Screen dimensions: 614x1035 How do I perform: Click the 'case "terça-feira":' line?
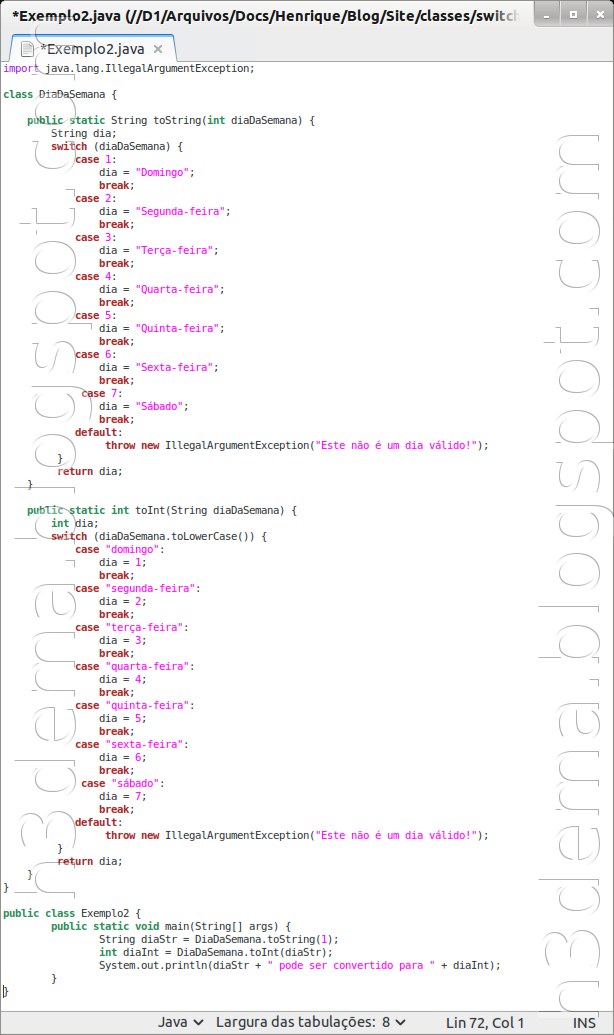point(132,627)
